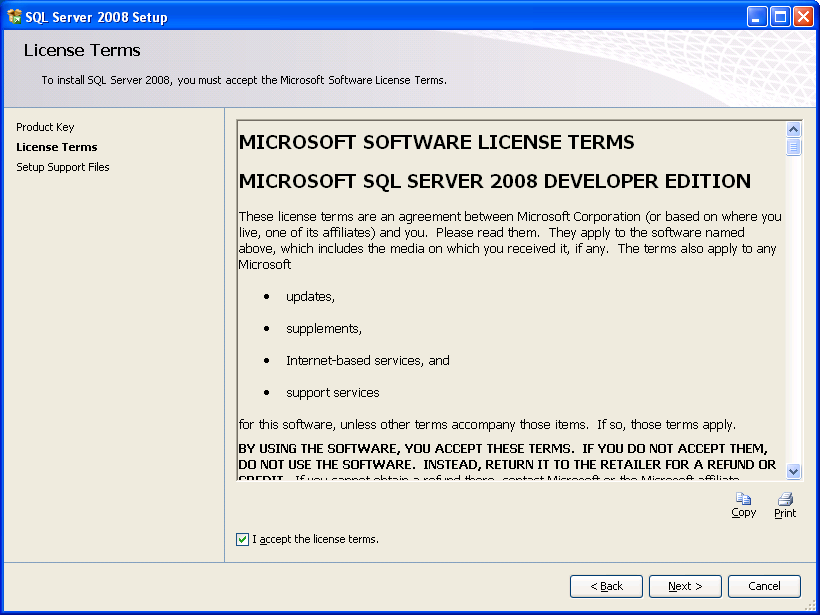This screenshot has width=820, height=615.
Task: Cancel the SQL Server setup
Action: click(x=764, y=586)
